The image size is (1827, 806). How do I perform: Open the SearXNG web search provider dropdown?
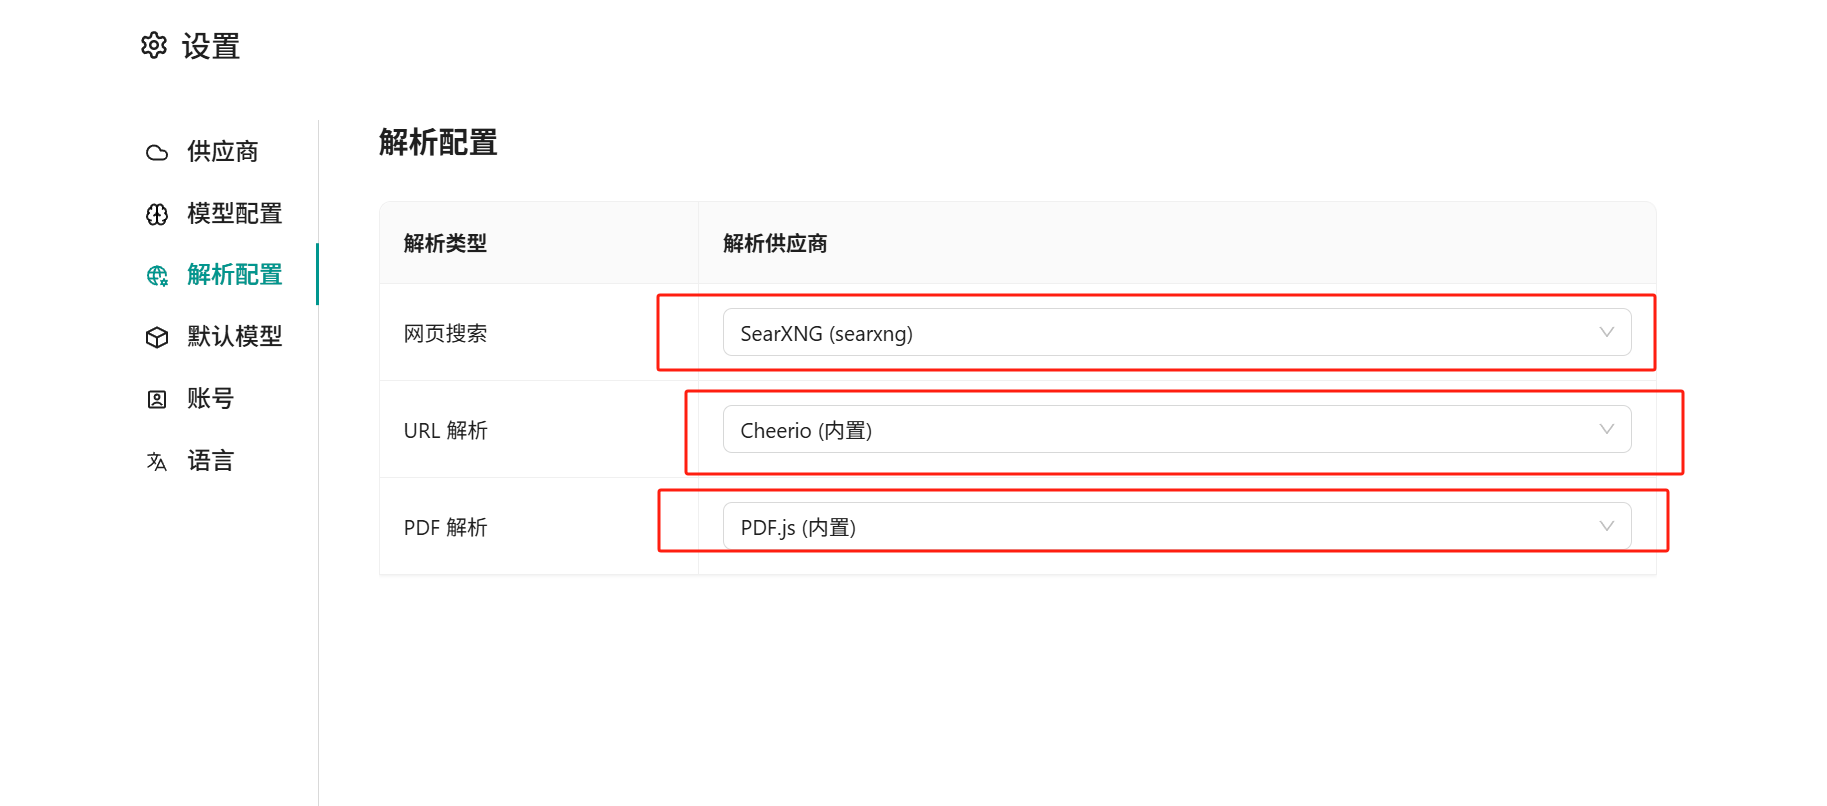point(1160,333)
